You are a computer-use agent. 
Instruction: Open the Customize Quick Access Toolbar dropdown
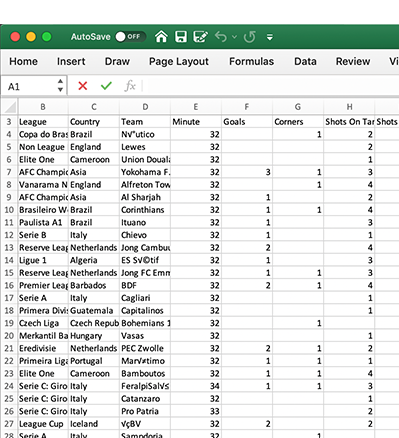click(x=270, y=37)
